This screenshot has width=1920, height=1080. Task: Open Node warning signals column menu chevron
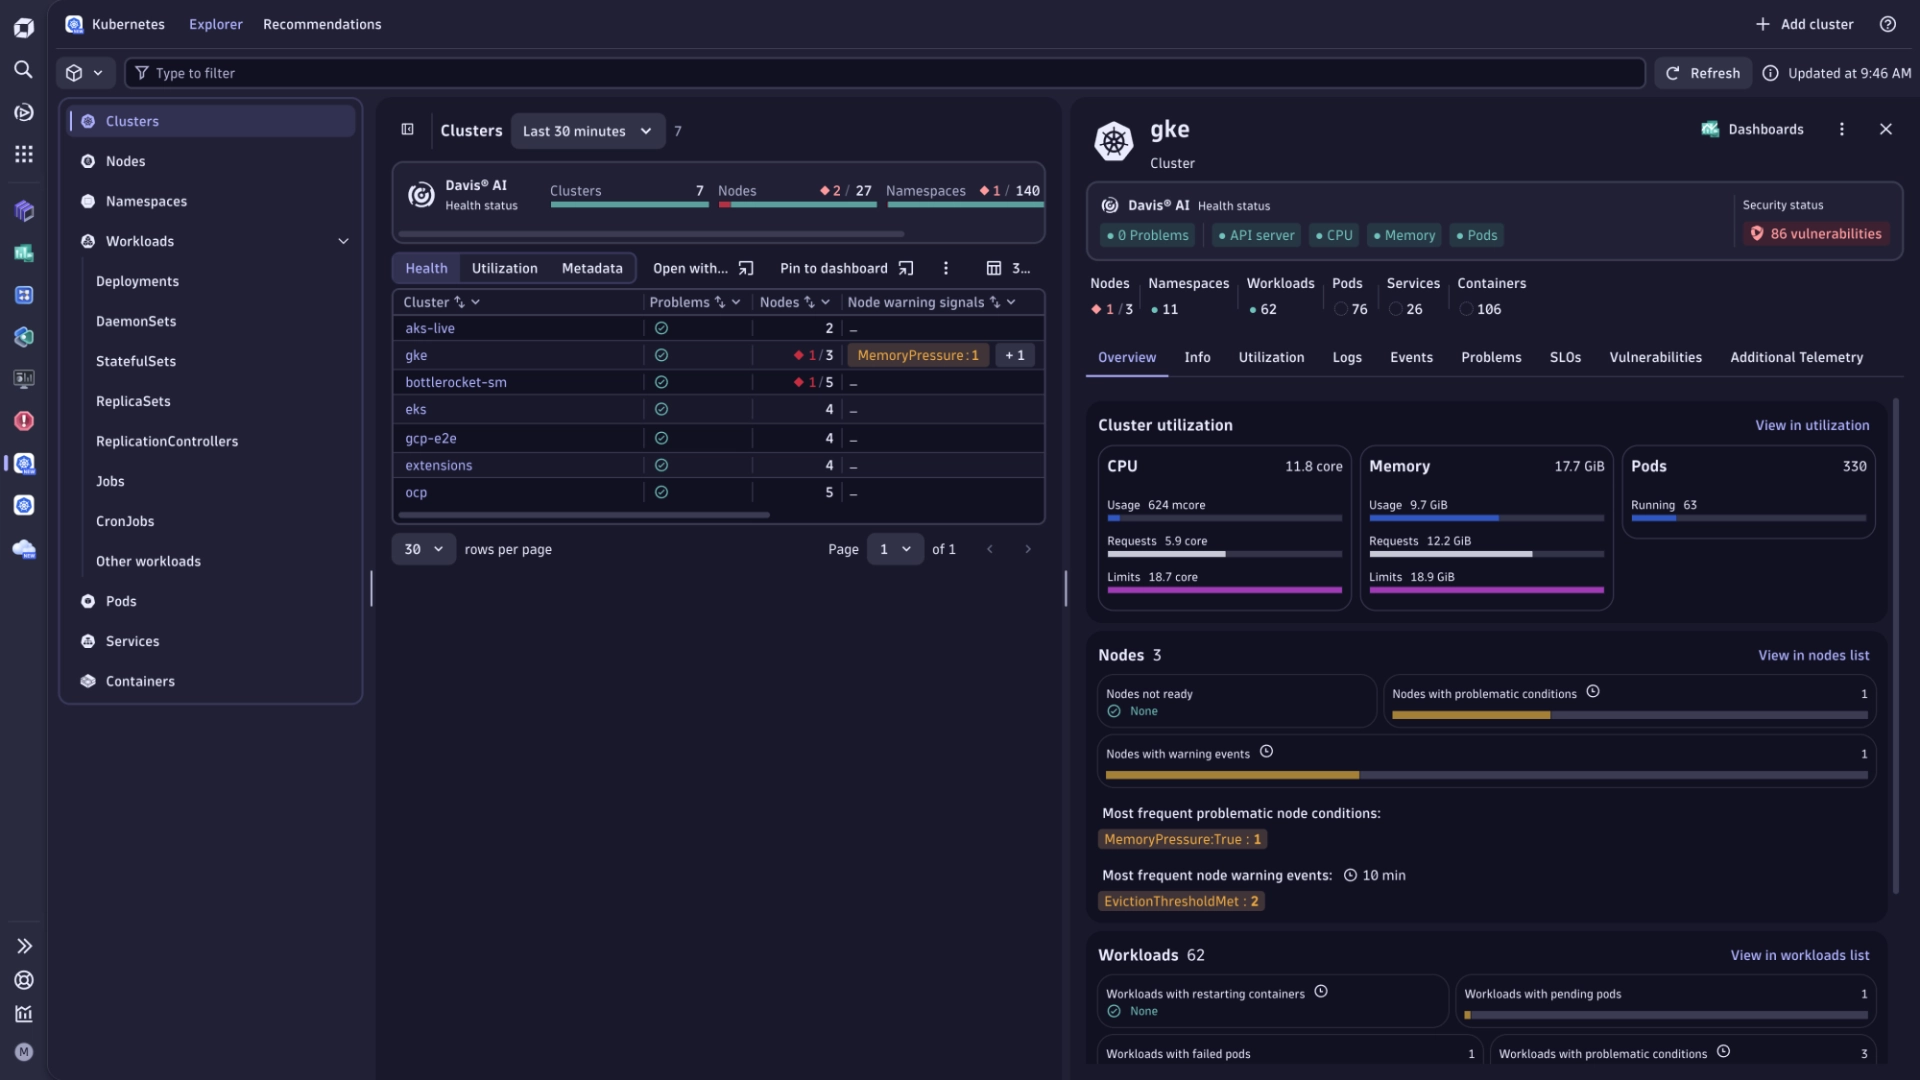1011,302
